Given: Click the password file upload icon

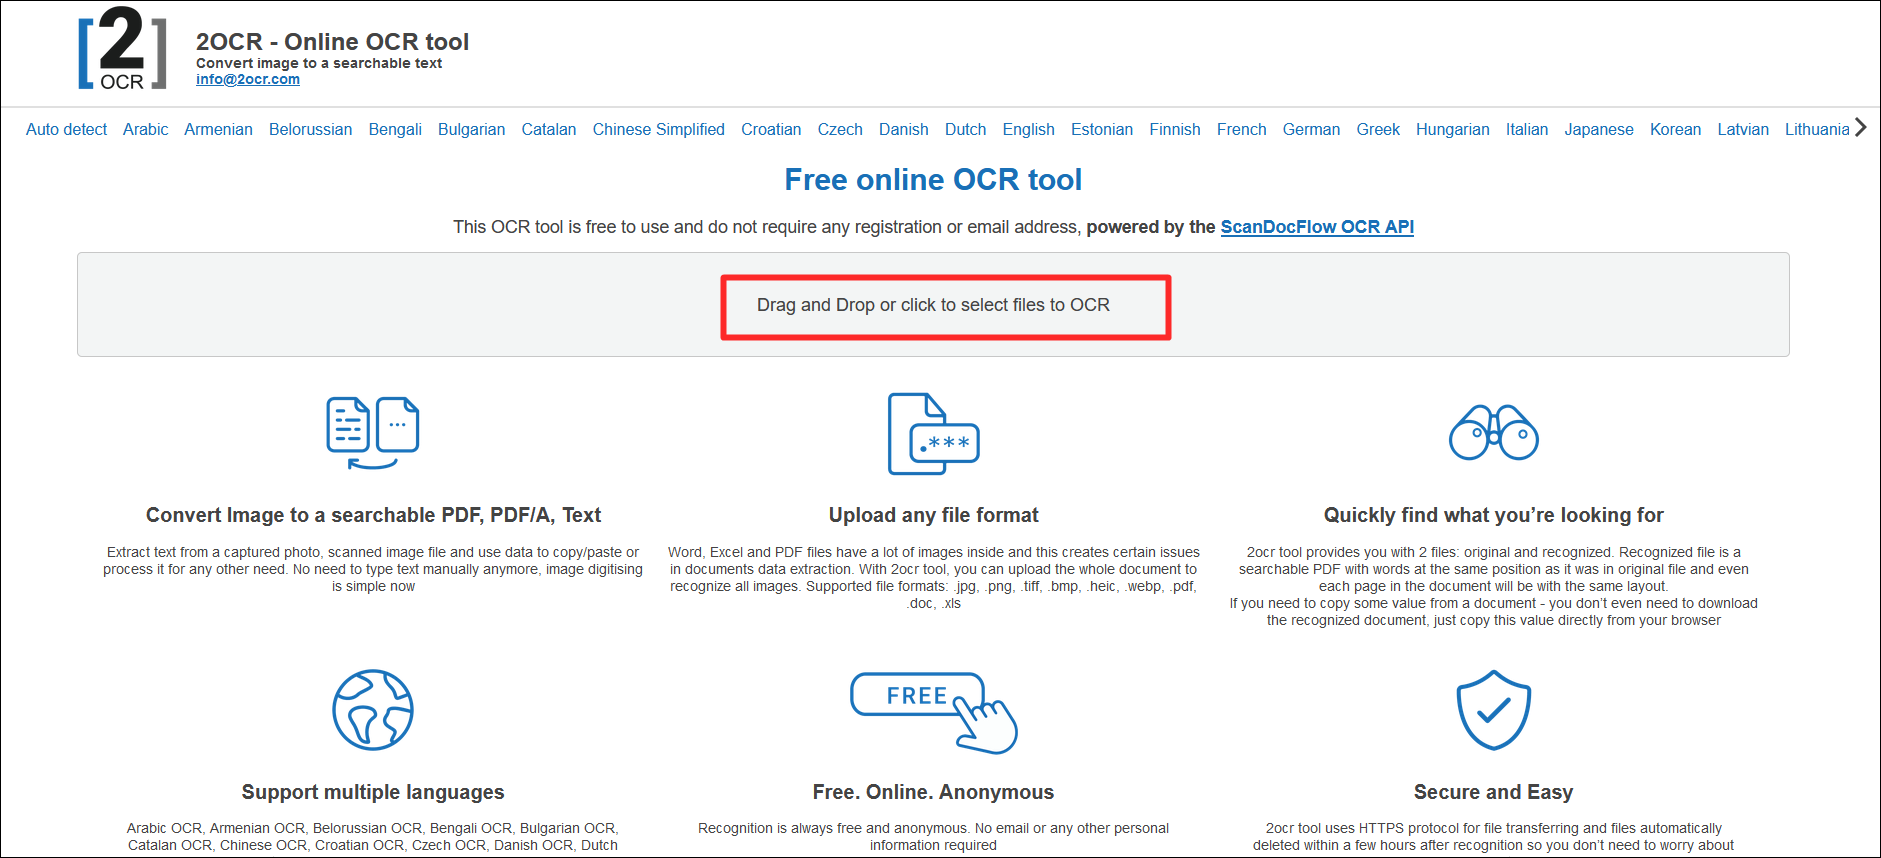Looking at the screenshot, I should coord(933,434).
